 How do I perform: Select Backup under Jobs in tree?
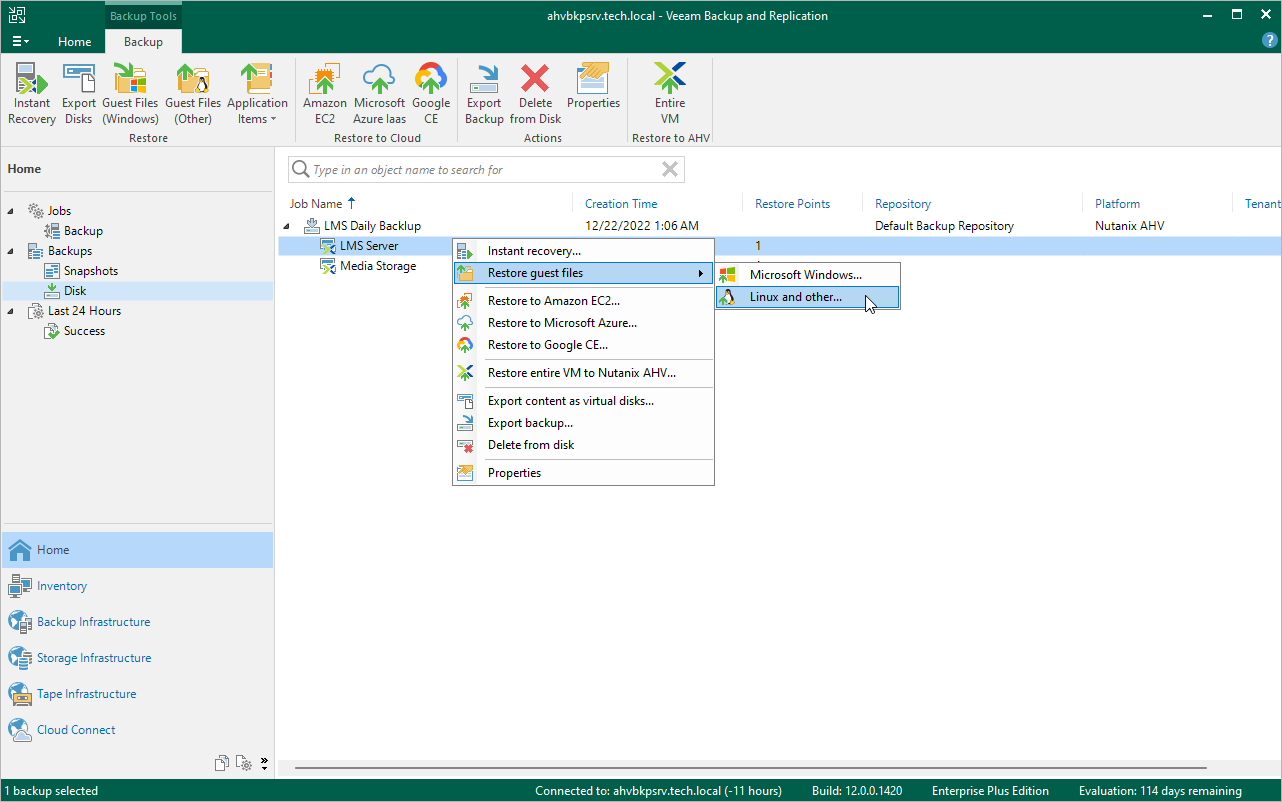tap(83, 231)
